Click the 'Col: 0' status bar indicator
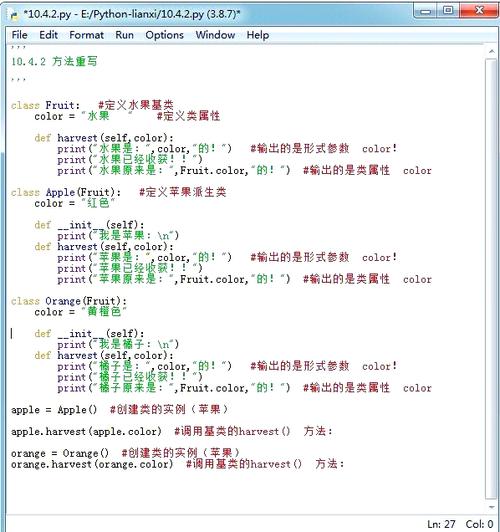This screenshot has width=500, height=532. 479,524
